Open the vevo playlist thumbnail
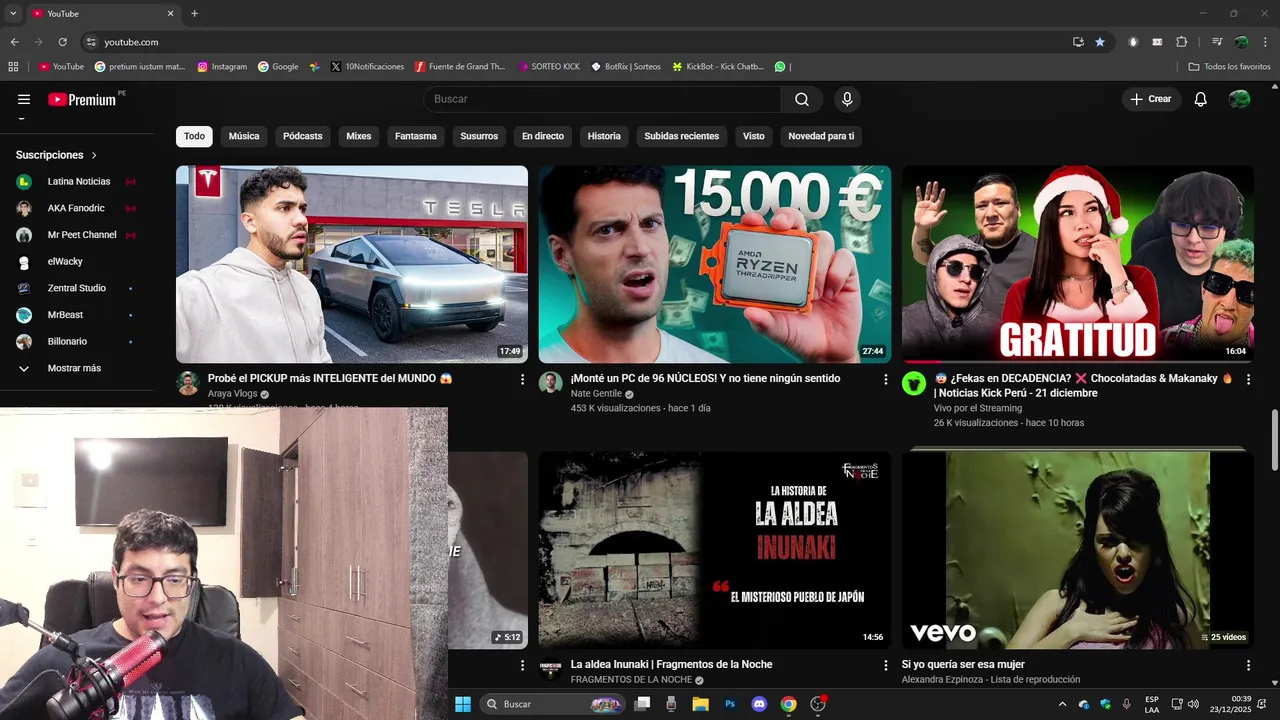The height and width of the screenshot is (720, 1280). (x=1078, y=550)
